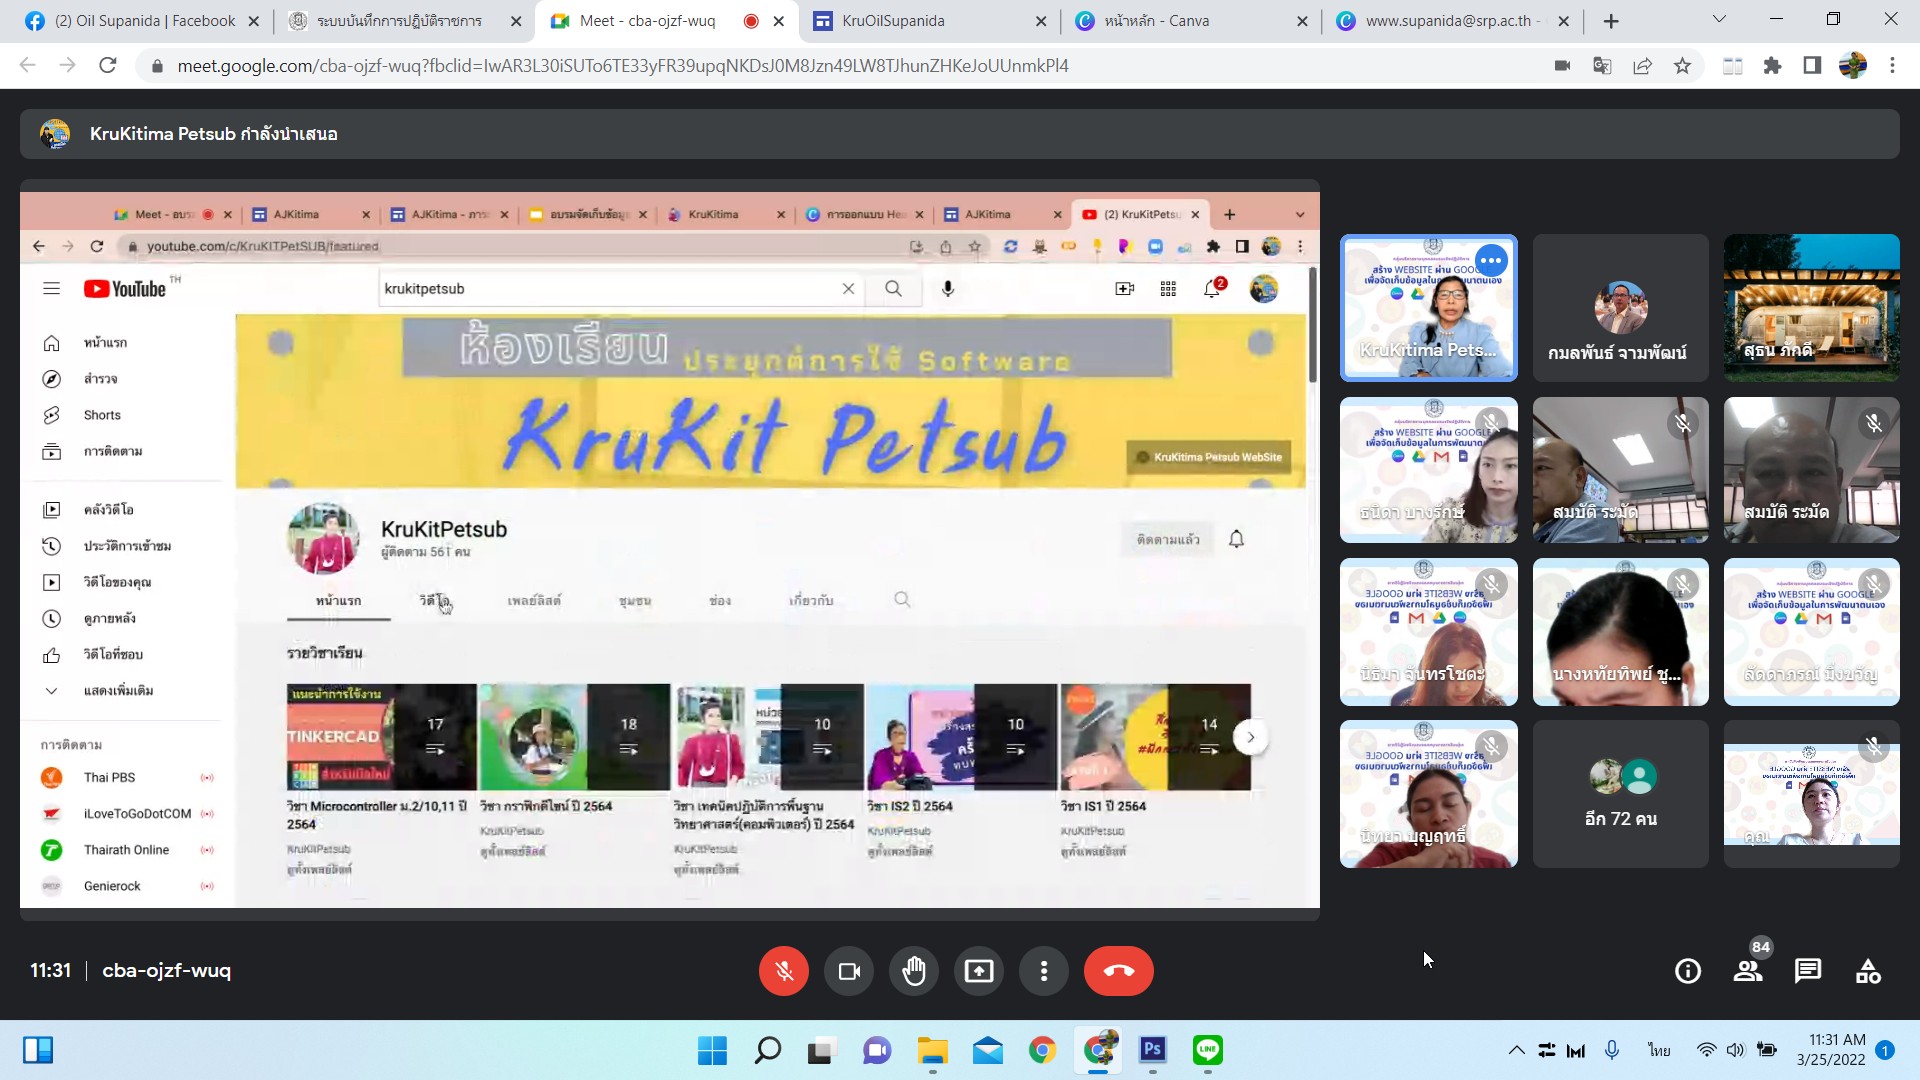Viewport: 1920px width, 1080px height.
Task: Click the address bar URL
Action: click(622, 66)
